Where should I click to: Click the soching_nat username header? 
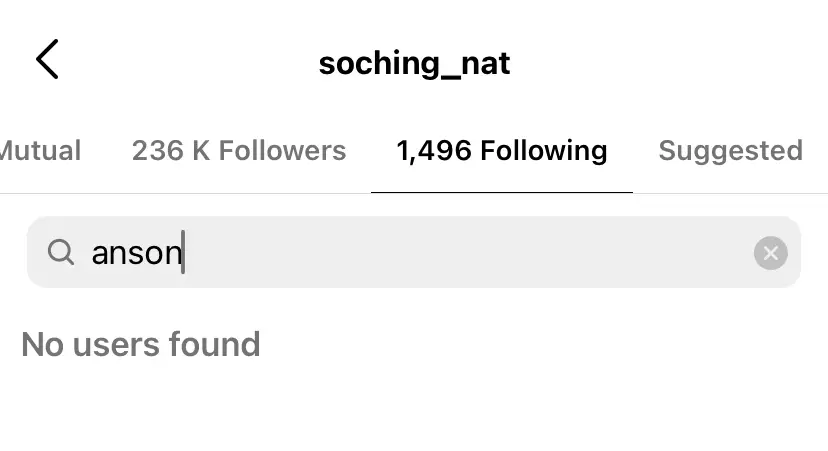coord(414,63)
